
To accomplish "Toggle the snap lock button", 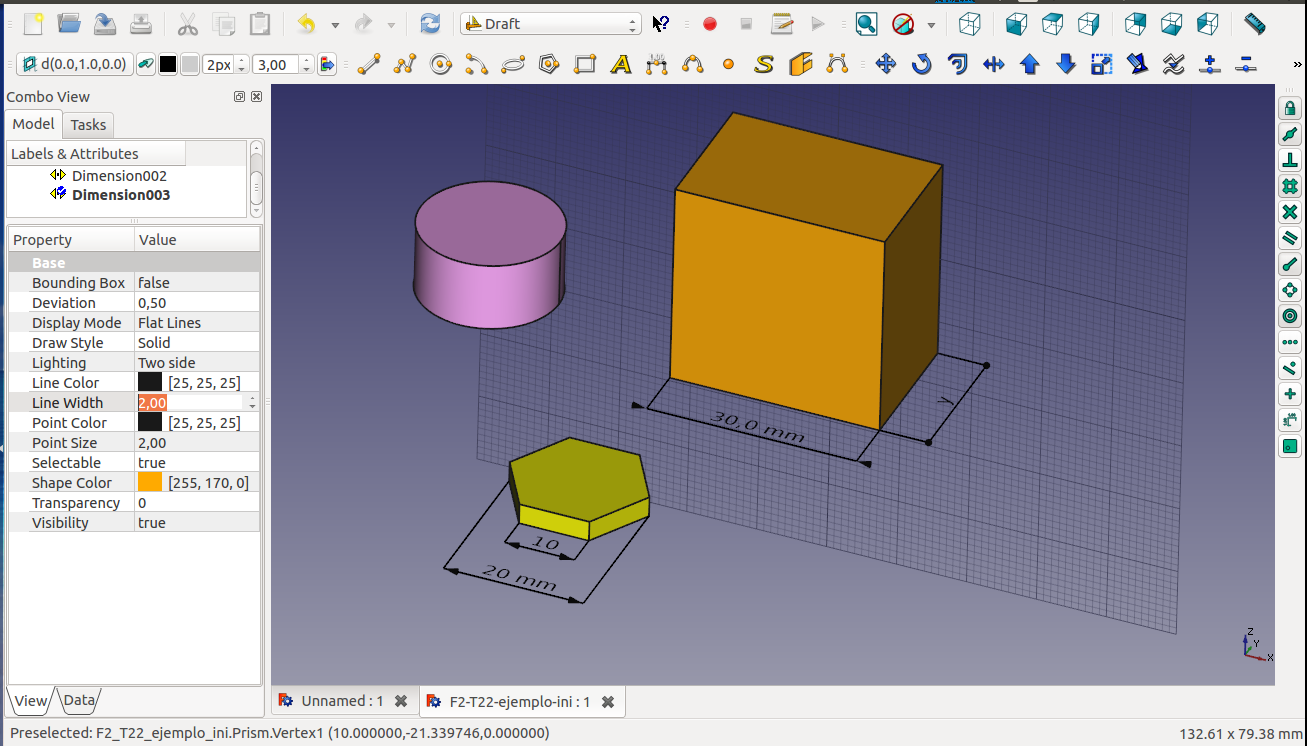I will (x=1290, y=108).
